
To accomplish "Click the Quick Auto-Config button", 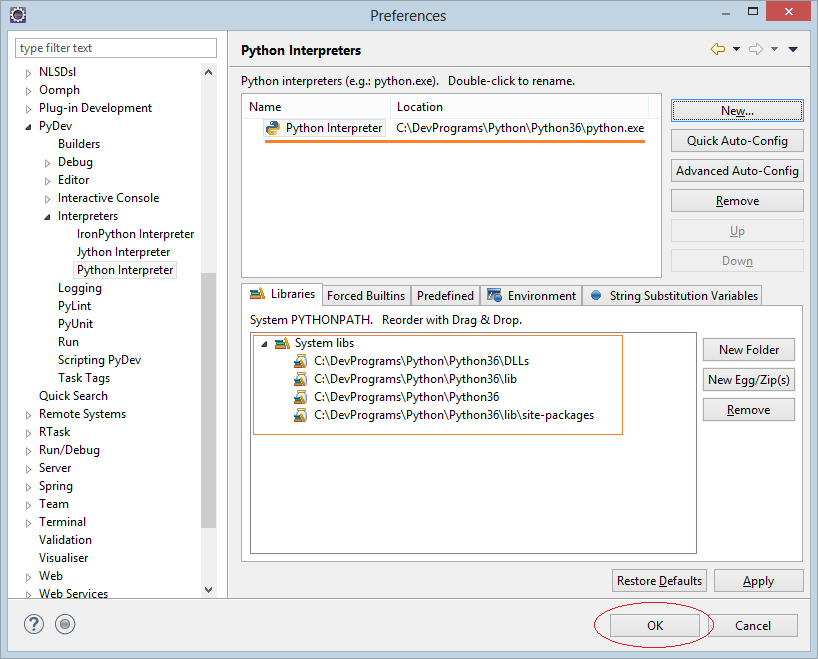I will 737,141.
